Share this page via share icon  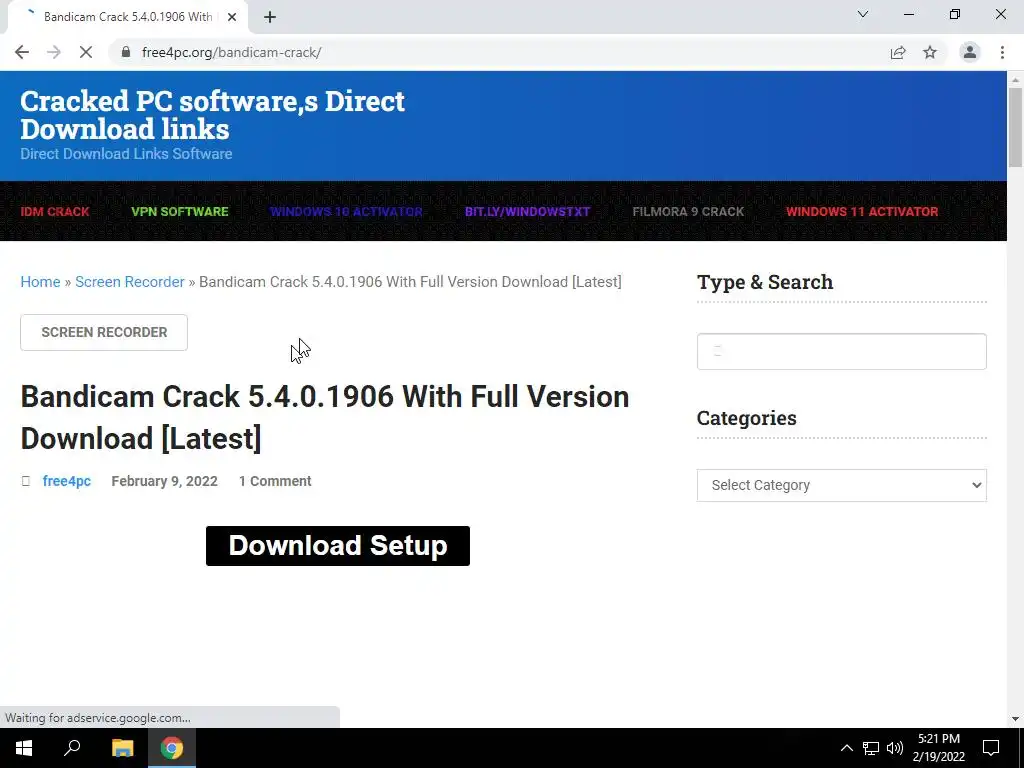tap(898, 52)
